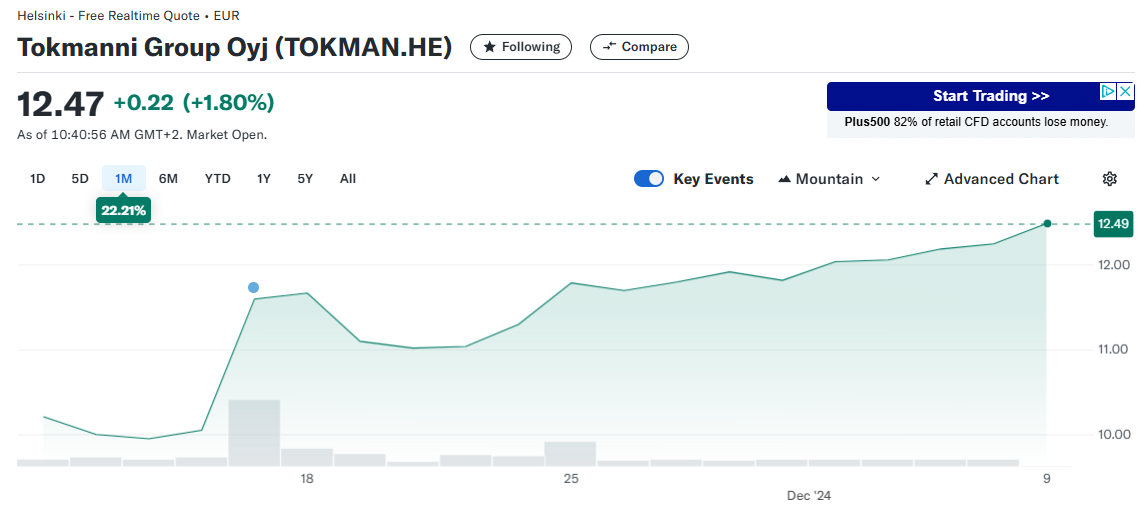Select the 5D time range
The height and width of the screenshot is (508, 1144).
click(x=80, y=179)
